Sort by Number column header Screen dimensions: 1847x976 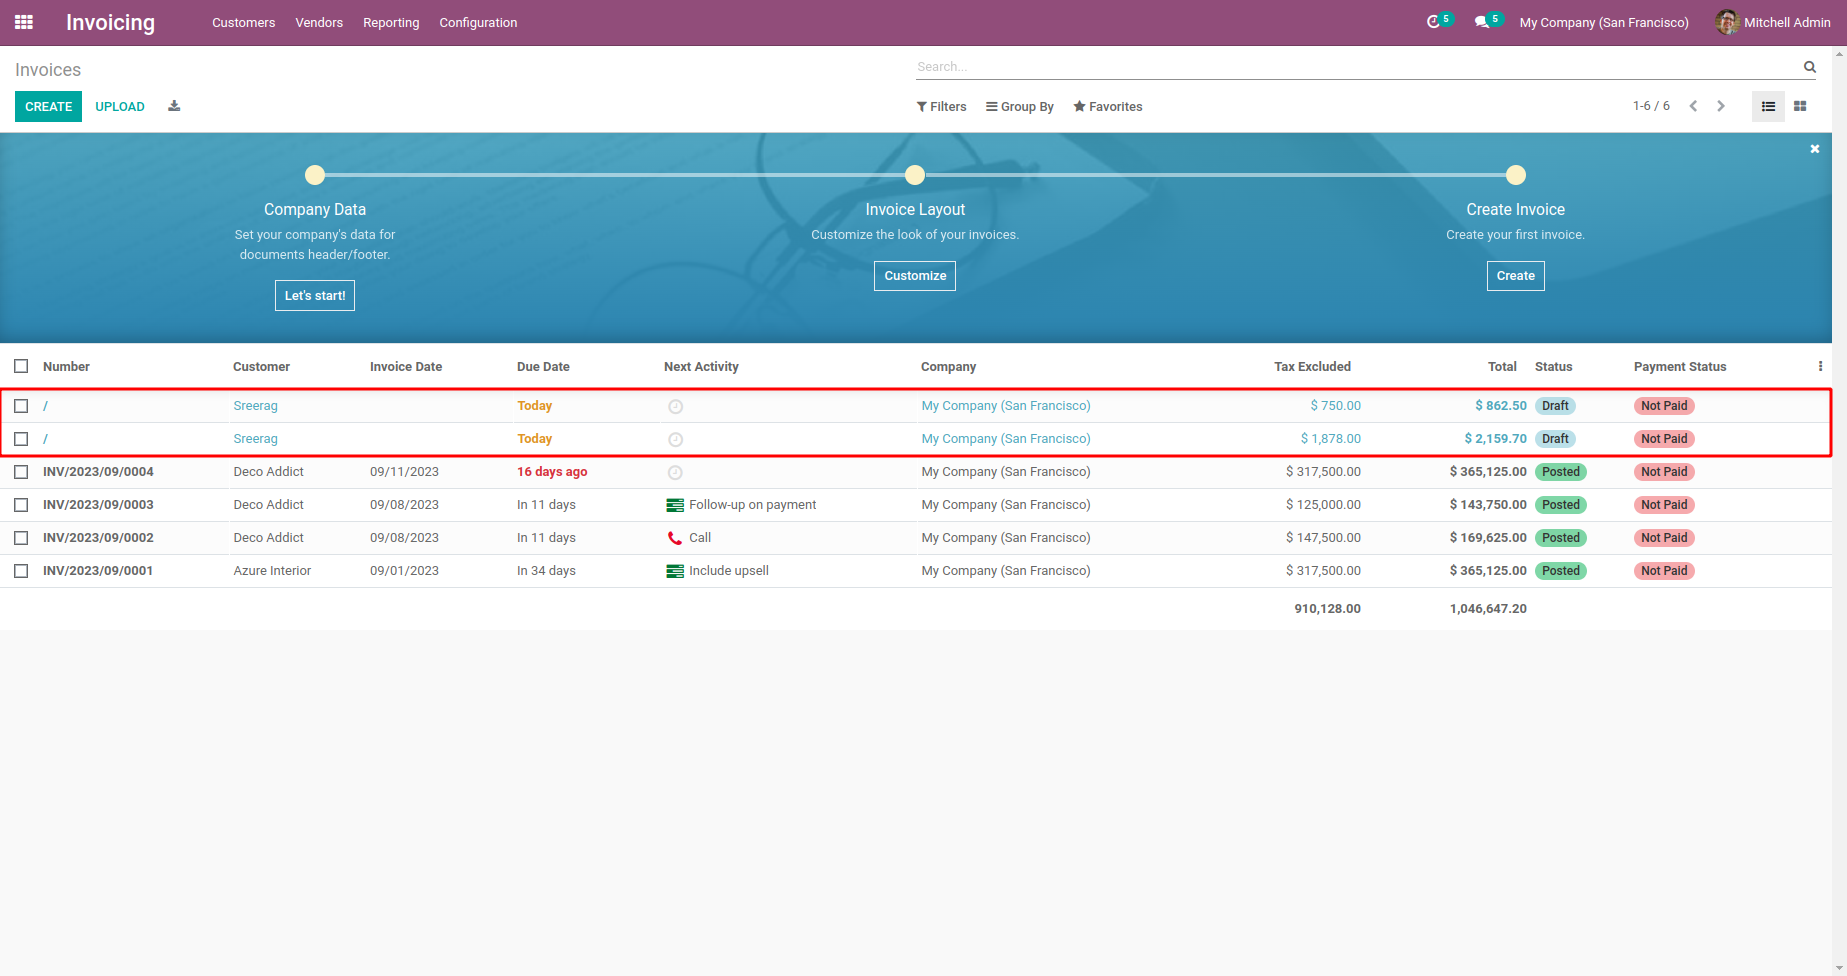pos(66,367)
